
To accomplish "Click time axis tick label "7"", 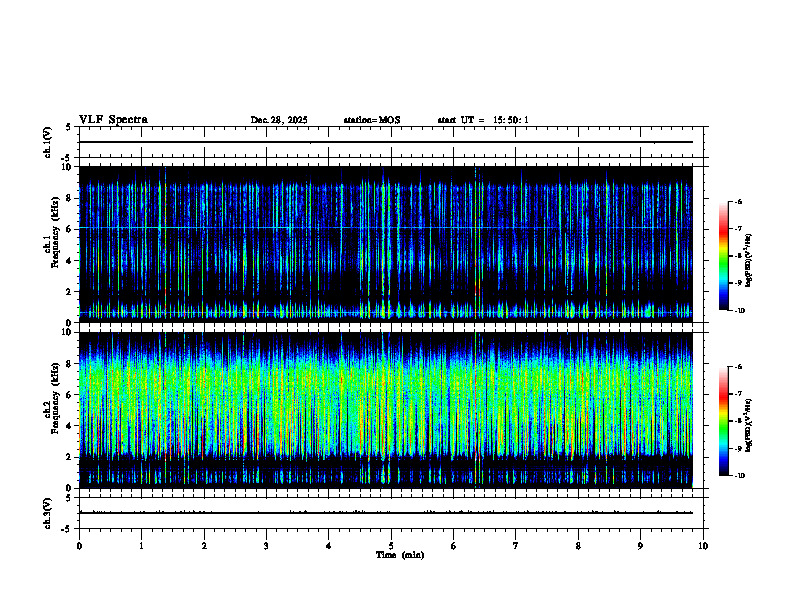I will (x=516, y=546).
